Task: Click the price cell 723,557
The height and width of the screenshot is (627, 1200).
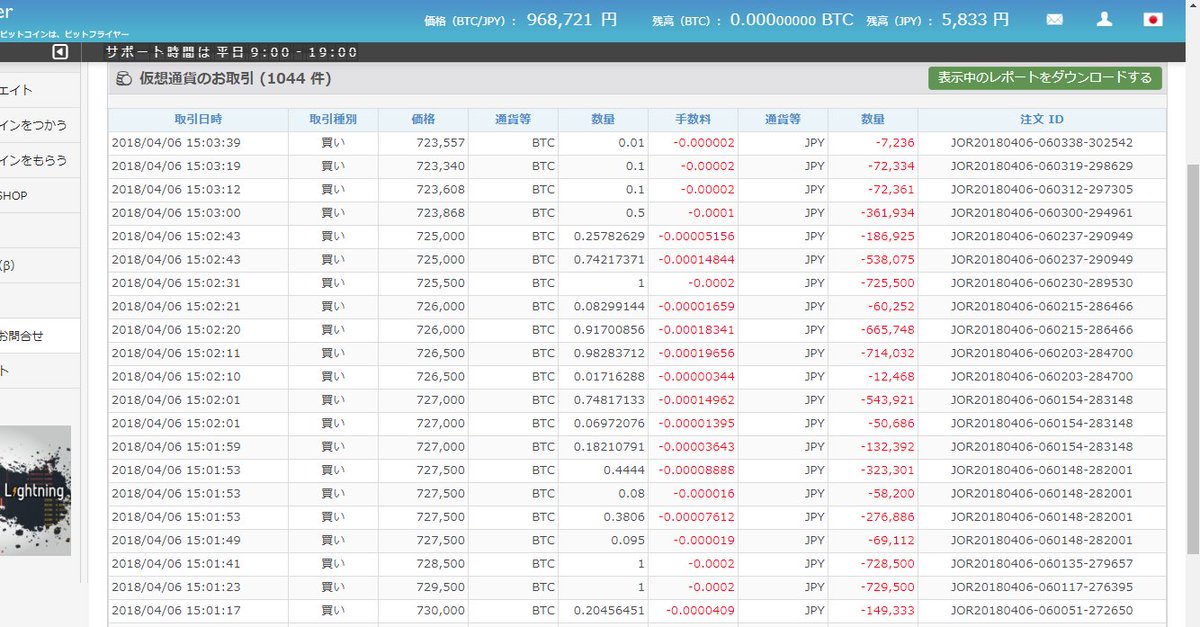Action: click(x=441, y=143)
